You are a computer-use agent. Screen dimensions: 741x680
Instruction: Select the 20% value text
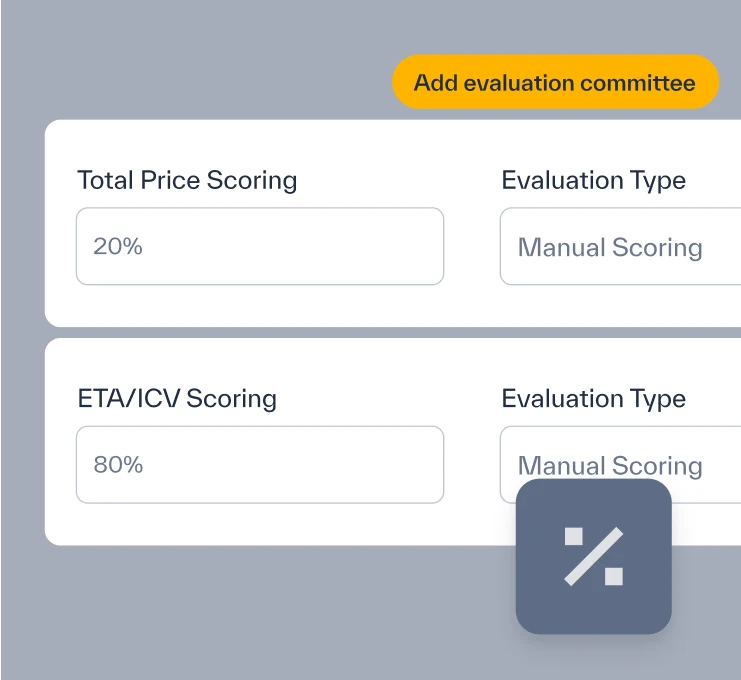(118, 246)
